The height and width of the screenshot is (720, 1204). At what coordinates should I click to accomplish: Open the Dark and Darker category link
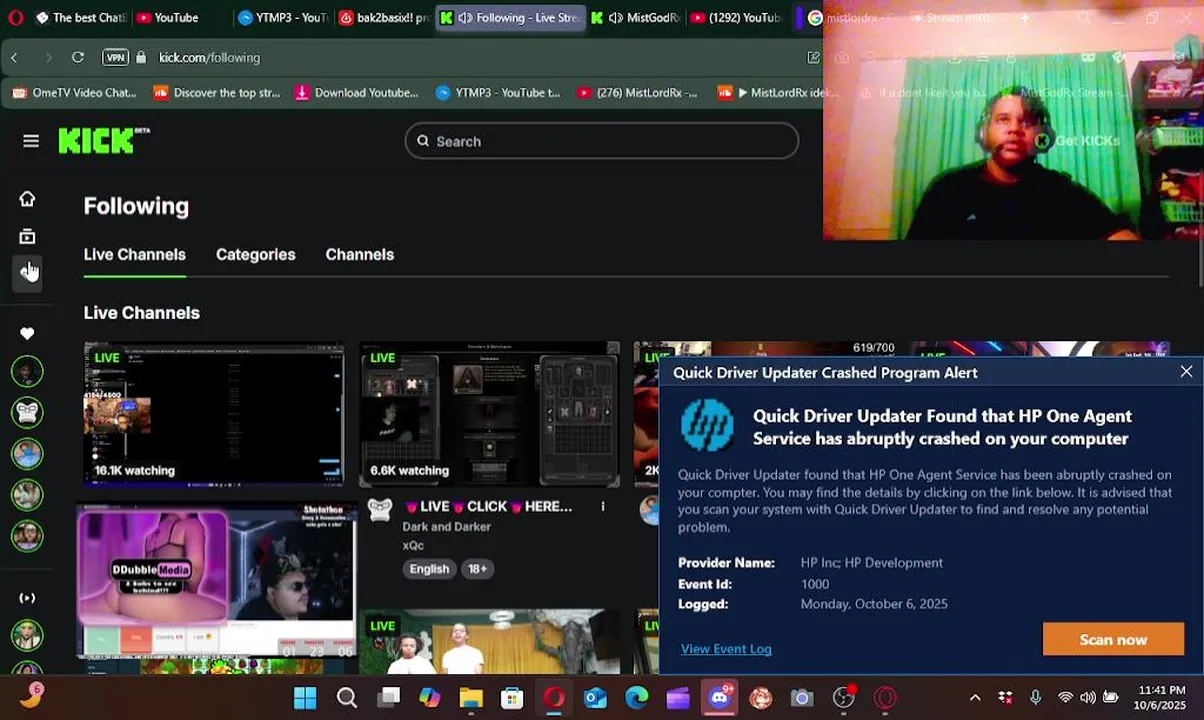[x=446, y=527]
